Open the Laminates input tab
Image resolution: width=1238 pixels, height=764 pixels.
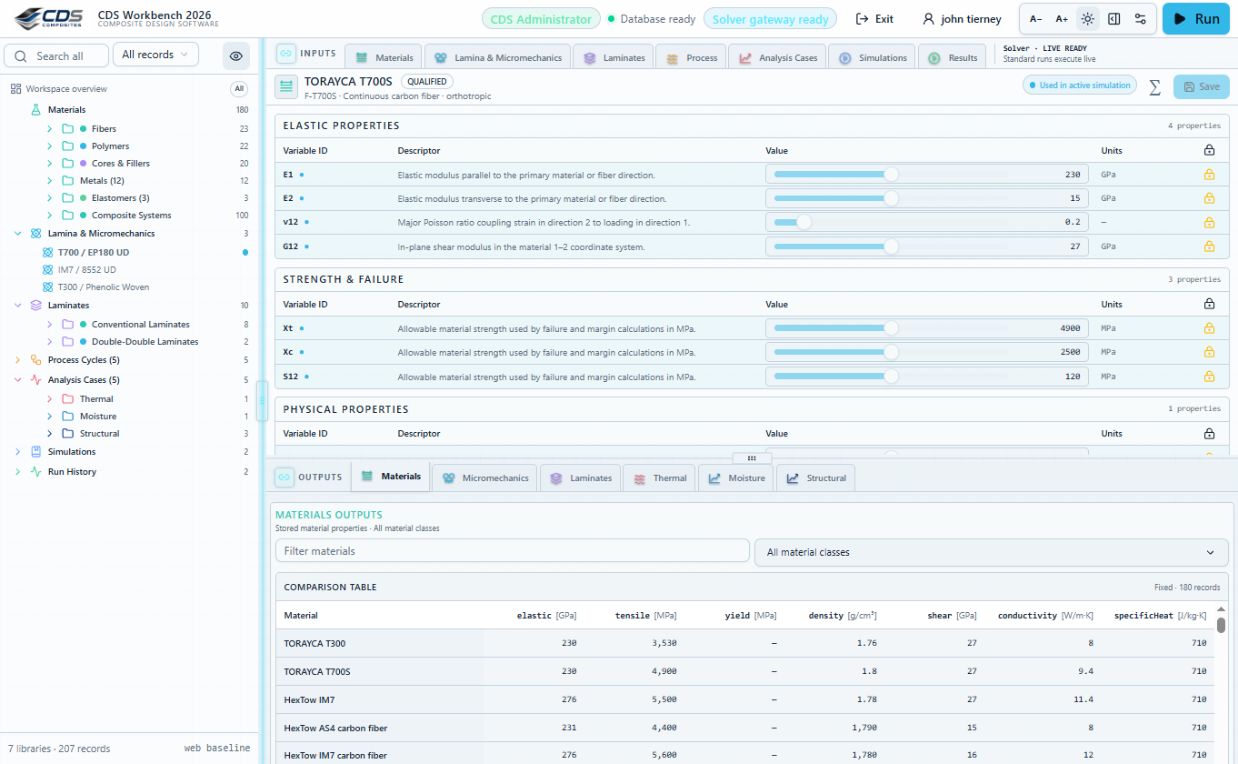pos(614,58)
